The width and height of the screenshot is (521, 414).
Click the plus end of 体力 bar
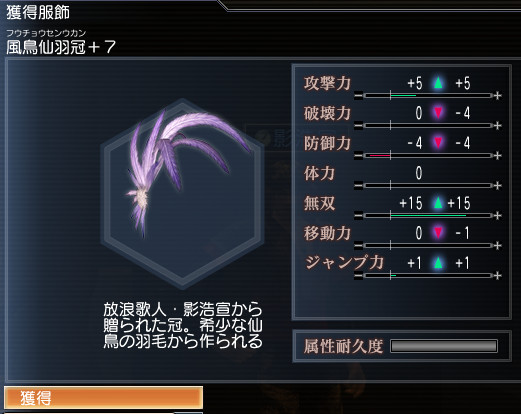coord(498,186)
